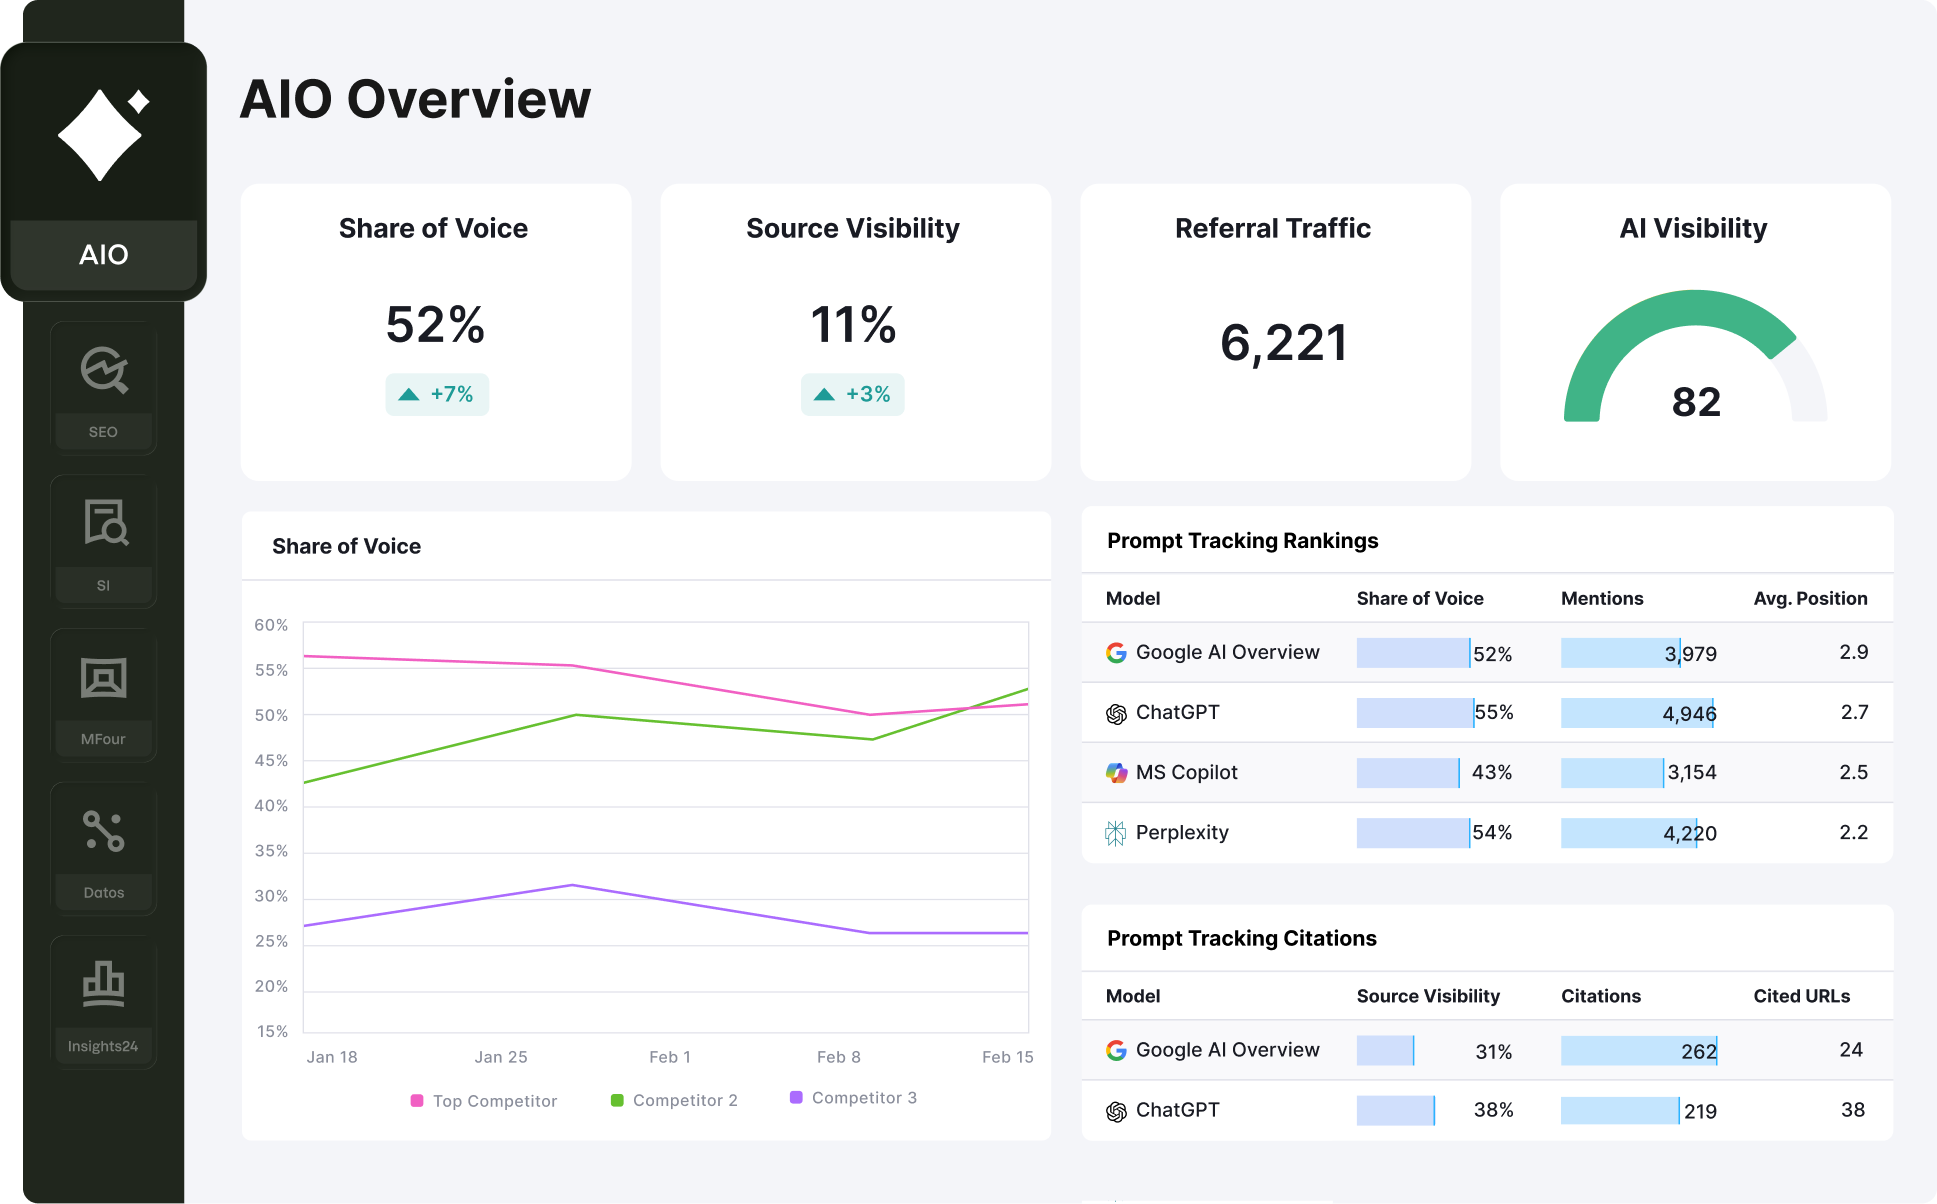
Task: Click Perplexity row name in Rankings
Action: click(1182, 833)
